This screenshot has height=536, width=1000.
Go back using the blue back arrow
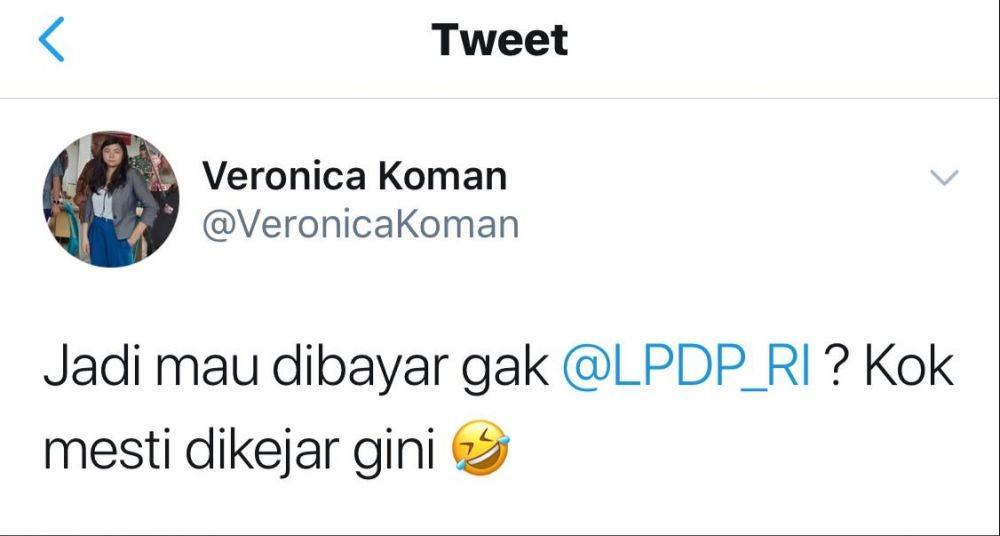[x=51, y=39]
